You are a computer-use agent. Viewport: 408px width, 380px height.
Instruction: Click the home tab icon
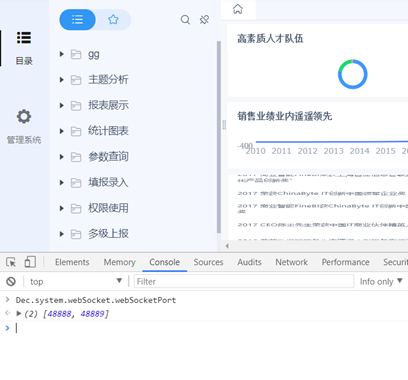238,9
